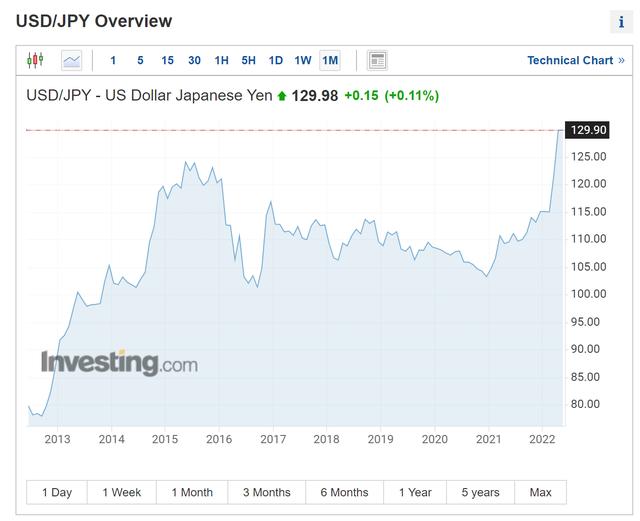The image size is (640, 521).
Task: Choose the 1 Day range
Action: coord(57,492)
